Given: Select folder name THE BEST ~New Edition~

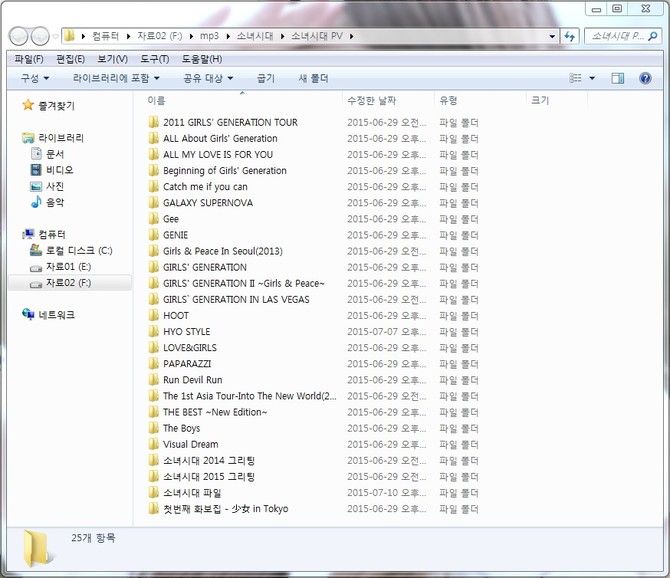Looking at the screenshot, I should click(215, 412).
